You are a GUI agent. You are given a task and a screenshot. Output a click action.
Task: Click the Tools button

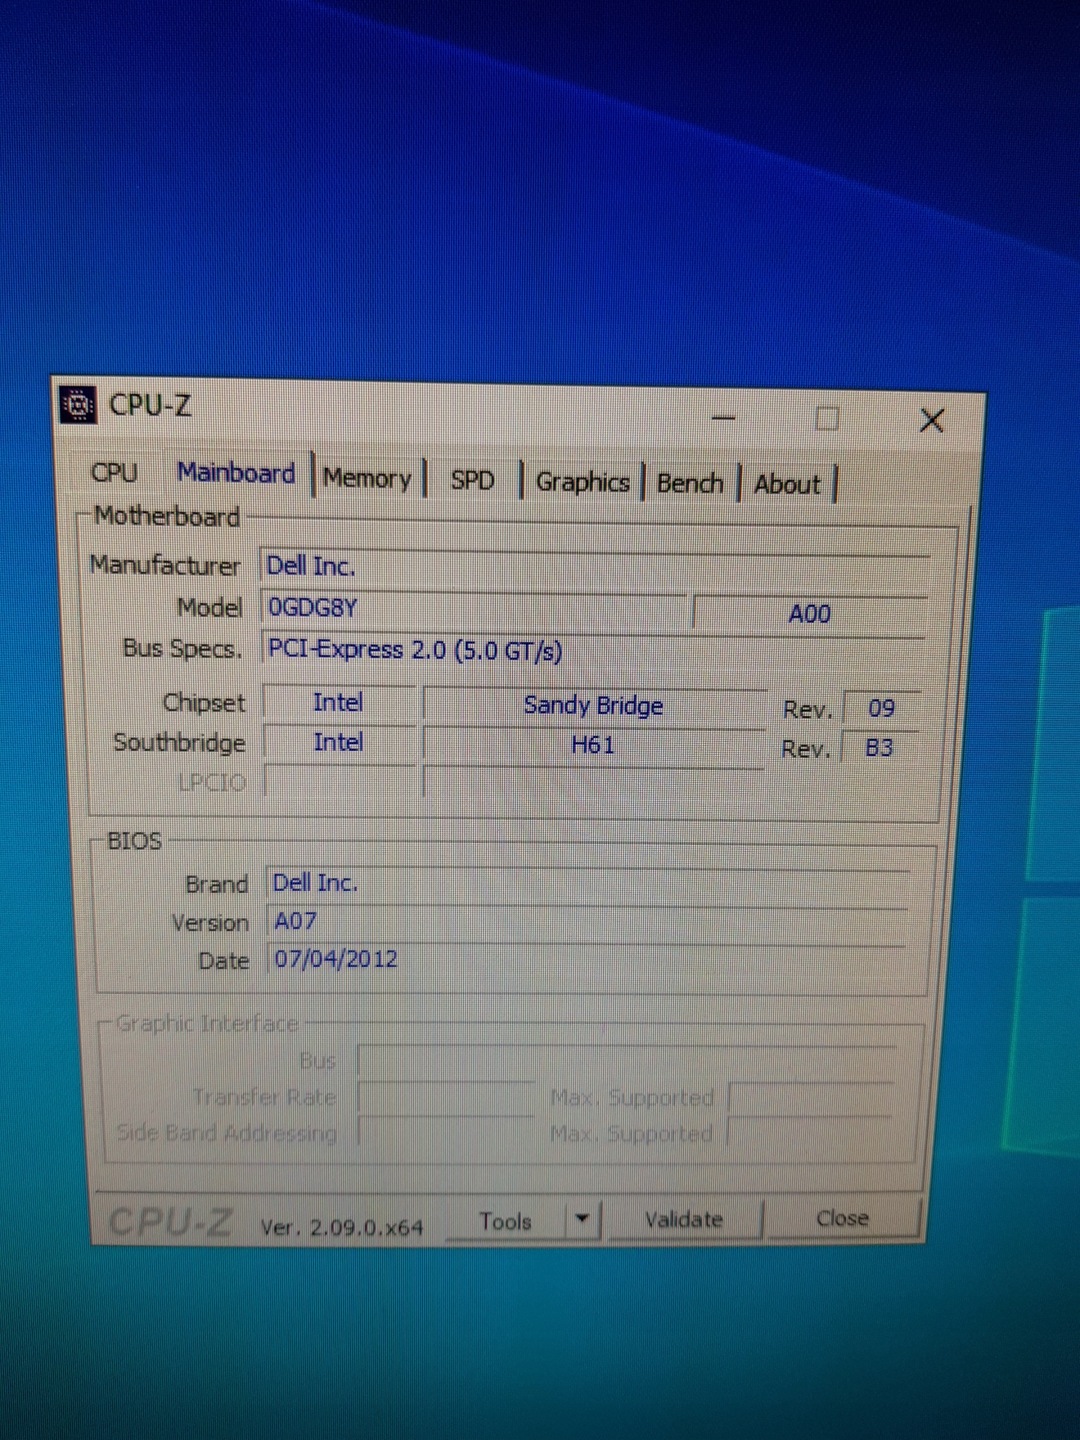(x=506, y=1221)
